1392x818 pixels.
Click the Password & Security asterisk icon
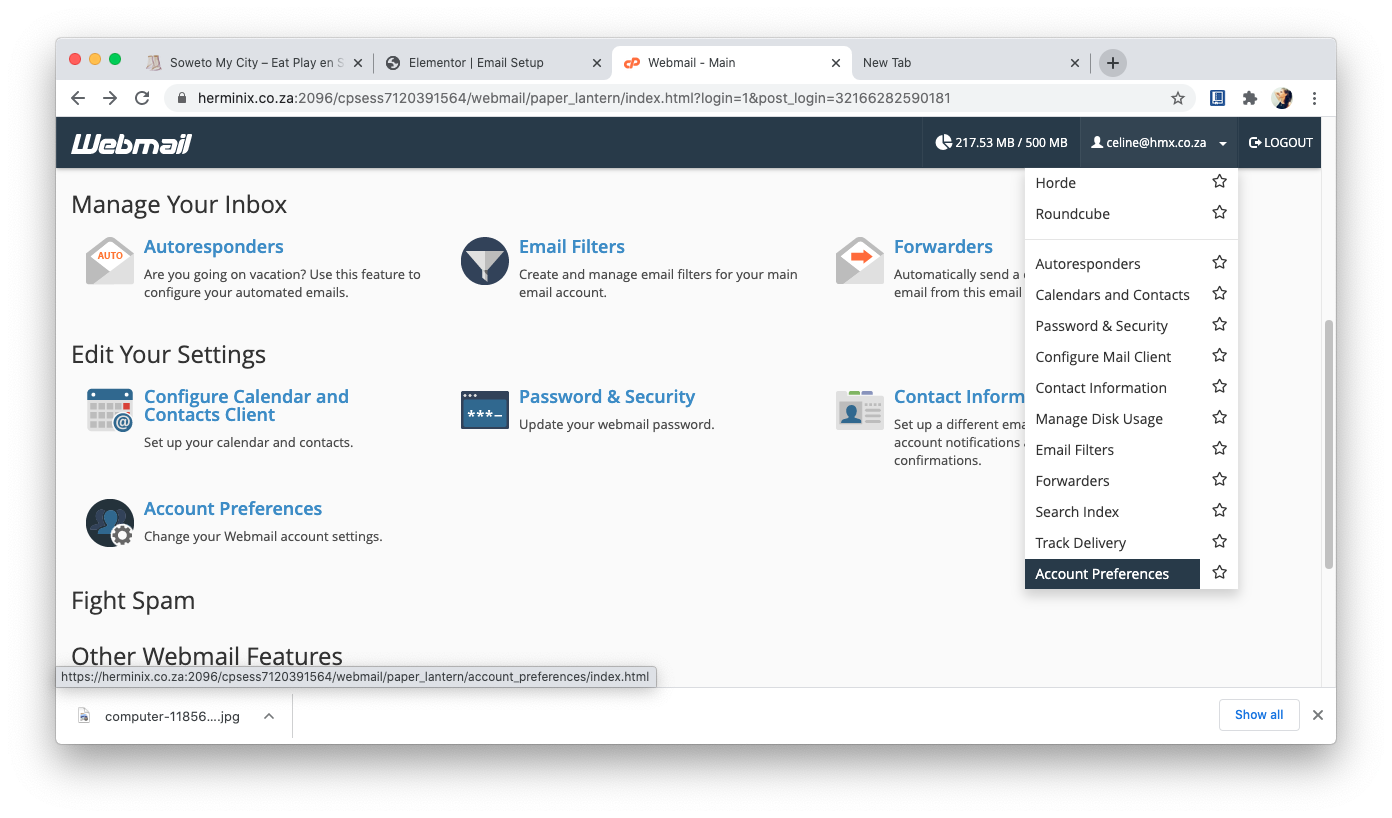tap(485, 410)
